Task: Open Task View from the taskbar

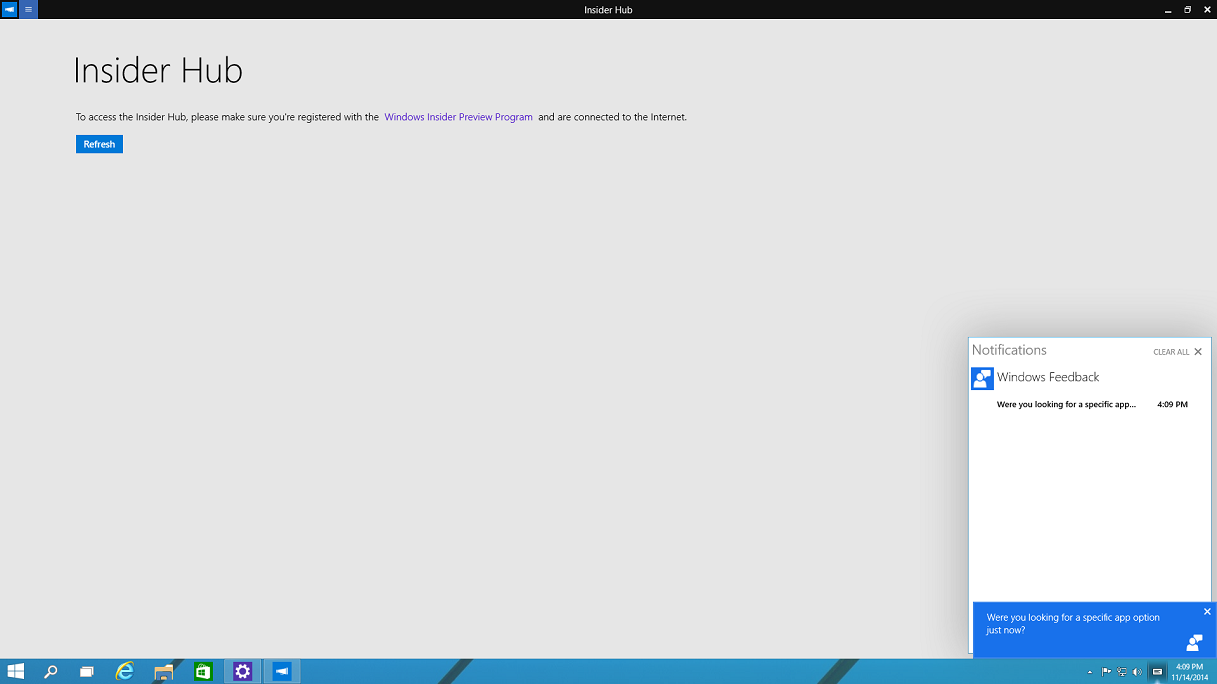Action: click(x=87, y=672)
